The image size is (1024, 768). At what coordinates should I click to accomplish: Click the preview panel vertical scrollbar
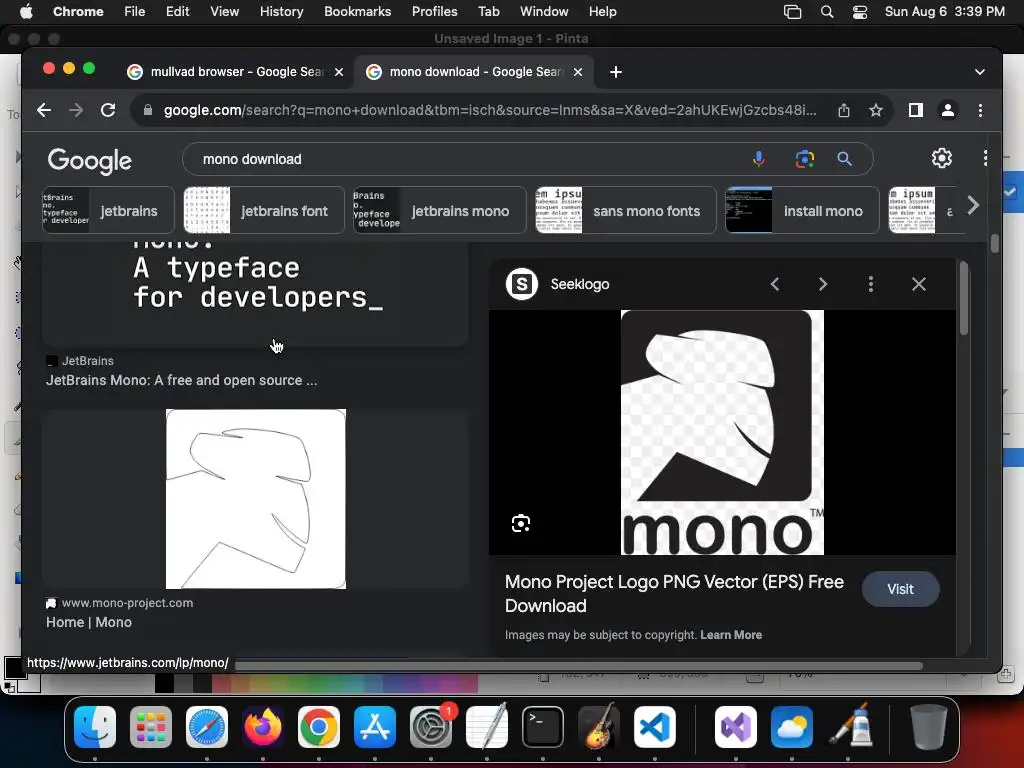coord(964,299)
